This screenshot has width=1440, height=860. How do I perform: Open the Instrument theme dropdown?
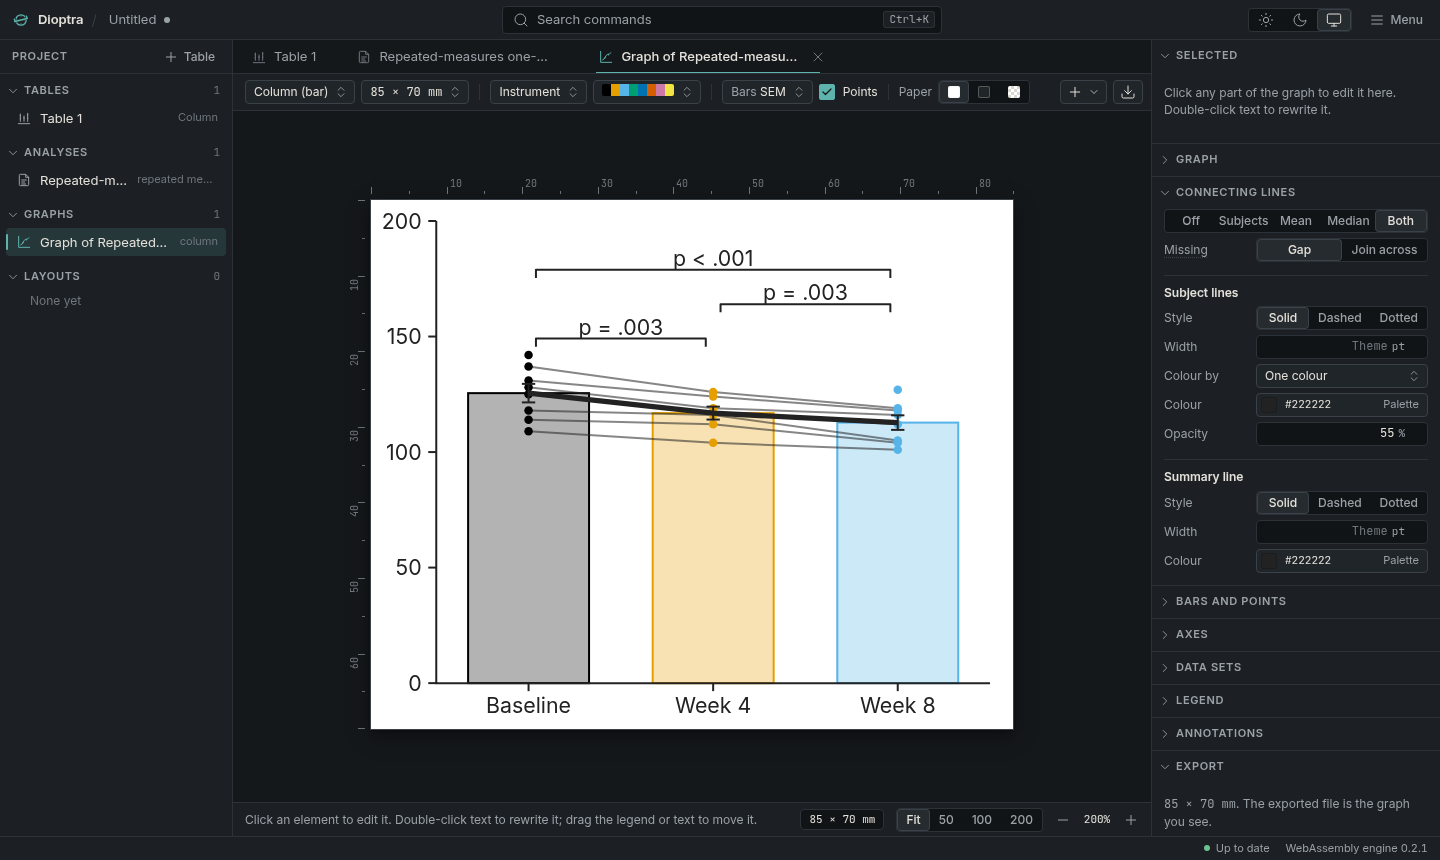[x=538, y=92]
